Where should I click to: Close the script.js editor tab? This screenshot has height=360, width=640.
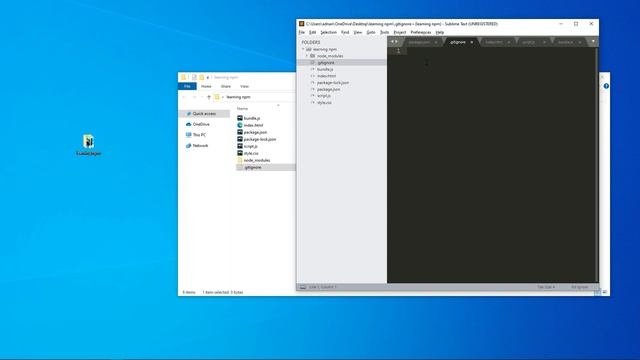coord(544,42)
